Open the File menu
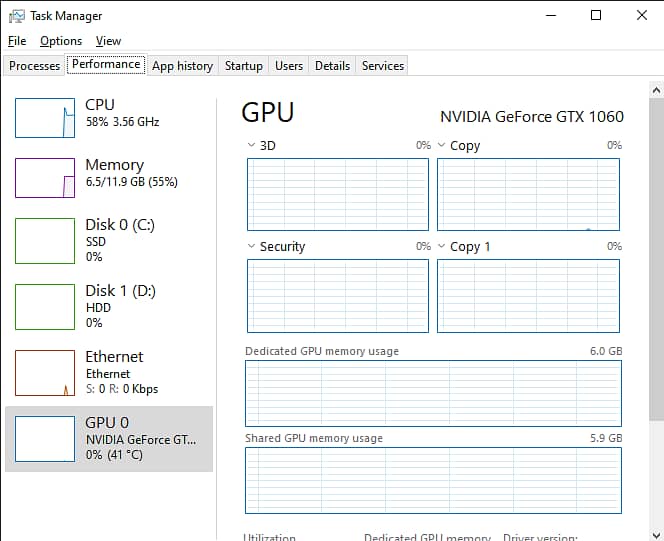664x541 pixels. [17, 41]
